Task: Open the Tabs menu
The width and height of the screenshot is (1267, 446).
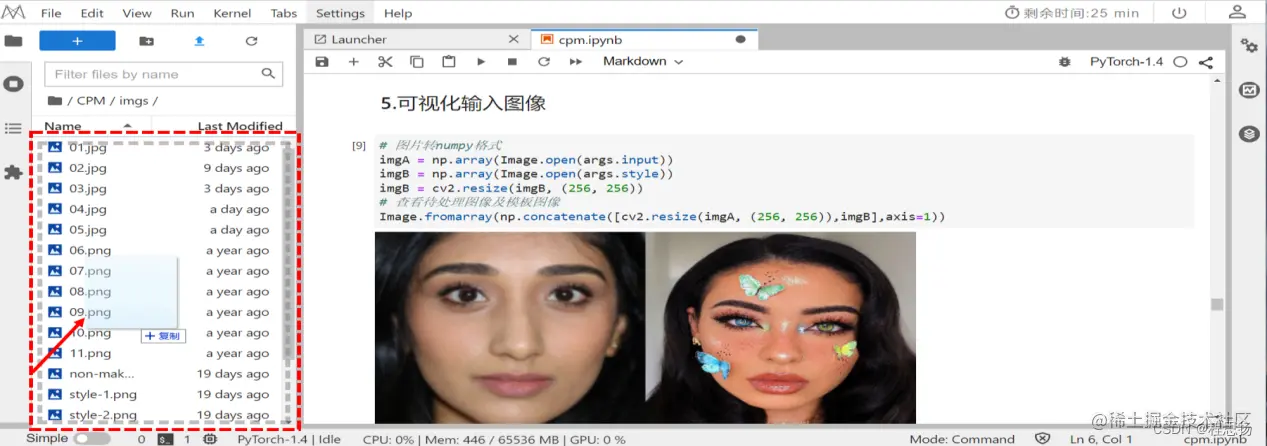Action: (284, 13)
